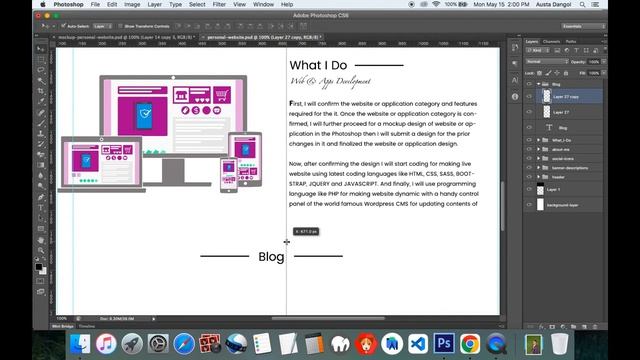Switch to the Channels tab
The width and height of the screenshot is (640, 360).
coord(551,42)
